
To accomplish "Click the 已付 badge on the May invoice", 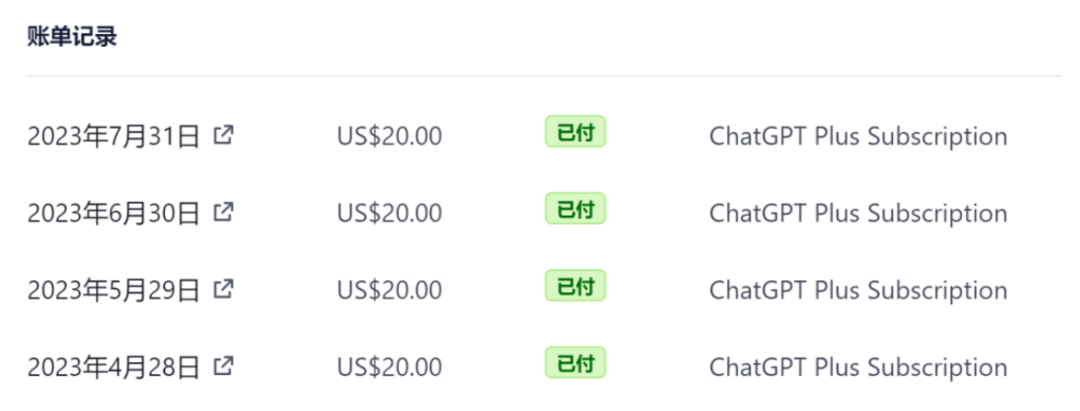I will coord(575,286).
